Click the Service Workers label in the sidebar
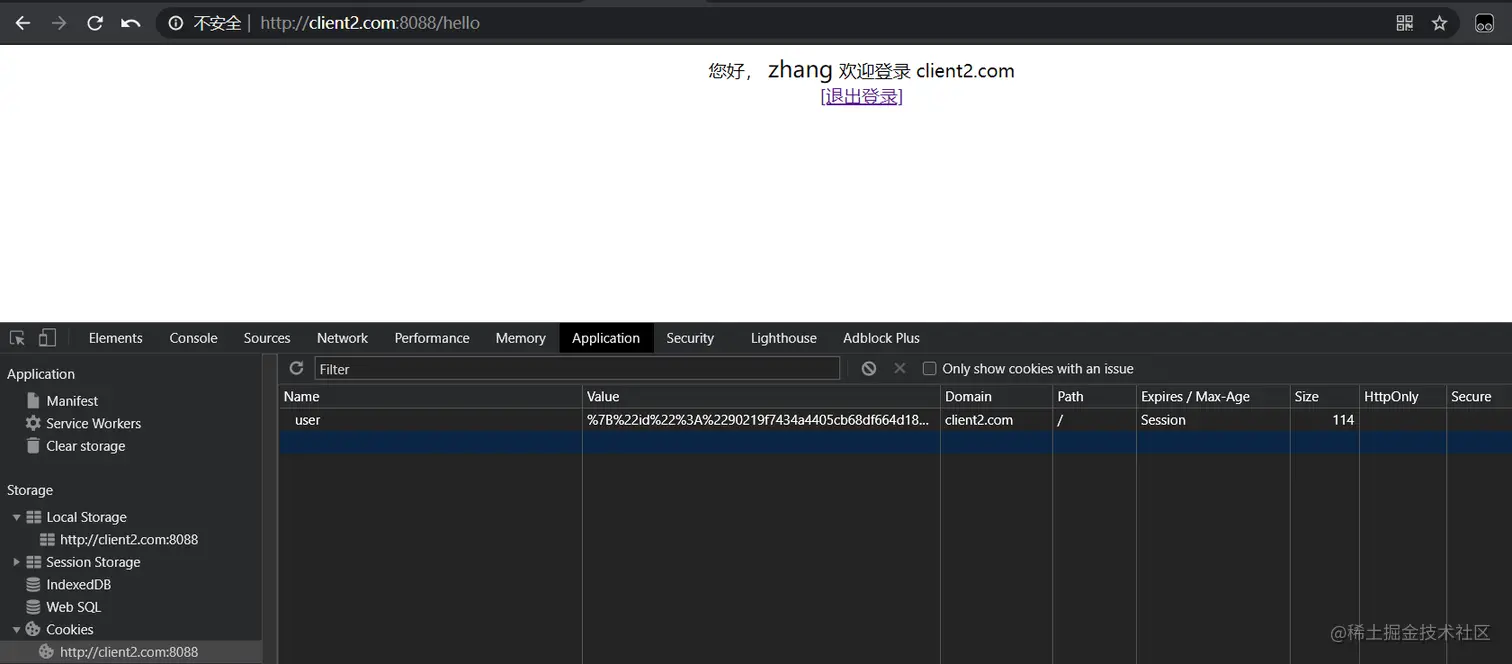1512x664 pixels. (93, 423)
